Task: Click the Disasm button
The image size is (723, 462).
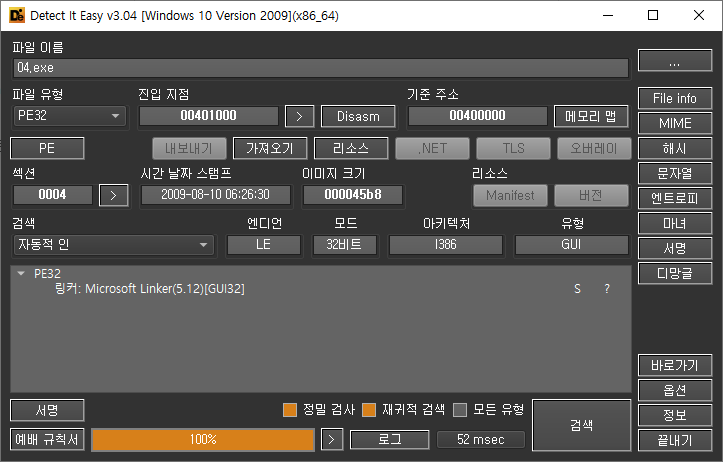Action: [358, 116]
